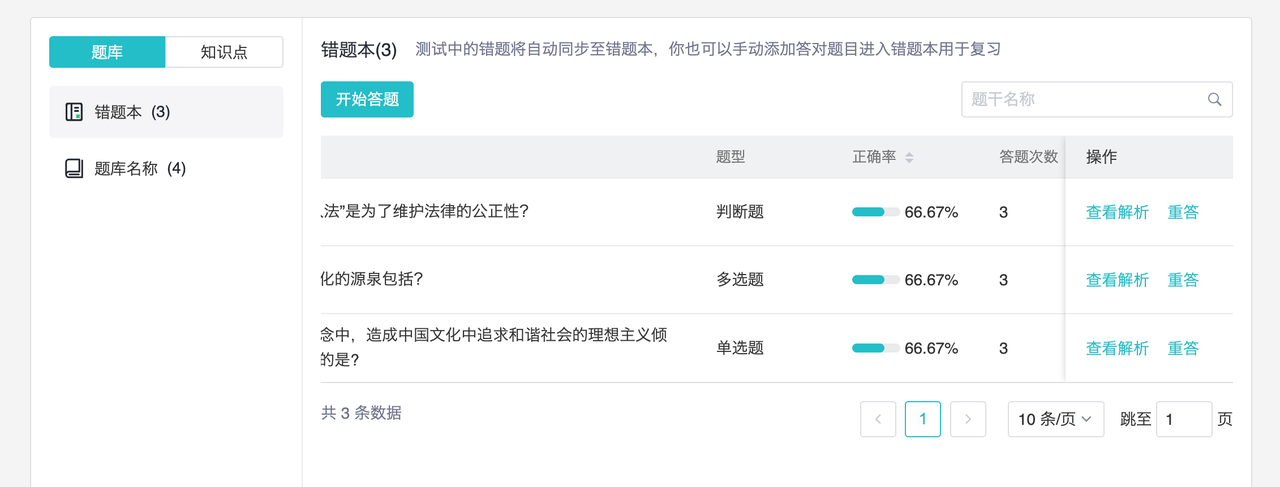The width and height of the screenshot is (1280, 487).
Task: Click 查看解析 for the 判断题 row
Action: [1117, 212]
